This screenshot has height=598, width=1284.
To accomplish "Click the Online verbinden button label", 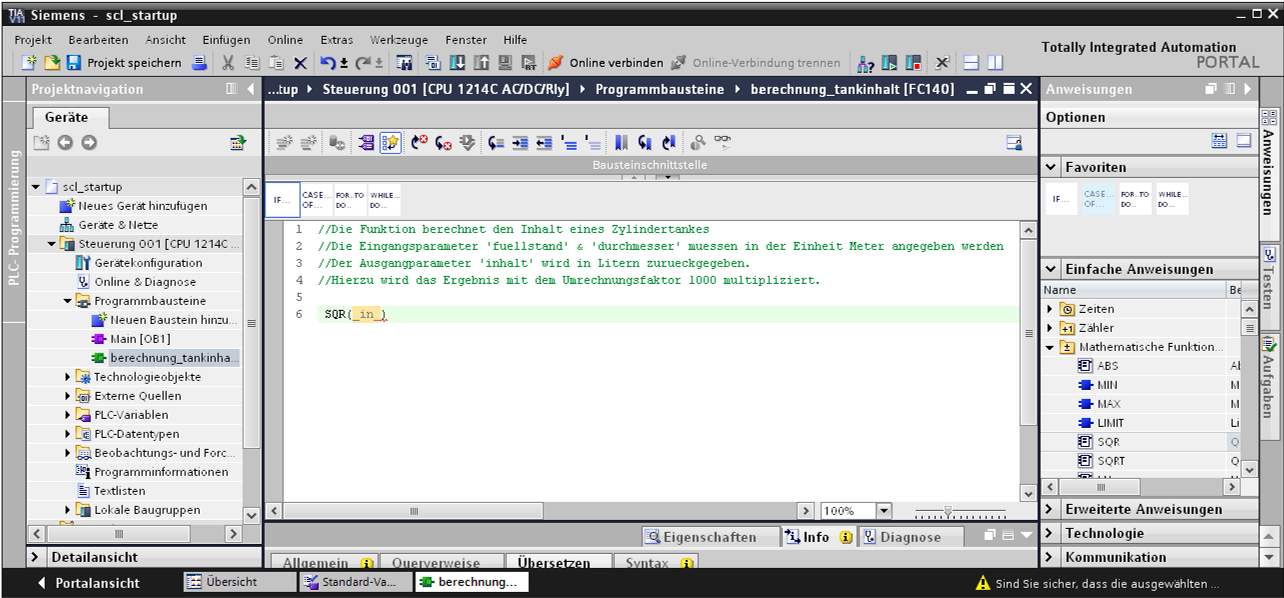I will pyautogui.click(x=616, y=63).
